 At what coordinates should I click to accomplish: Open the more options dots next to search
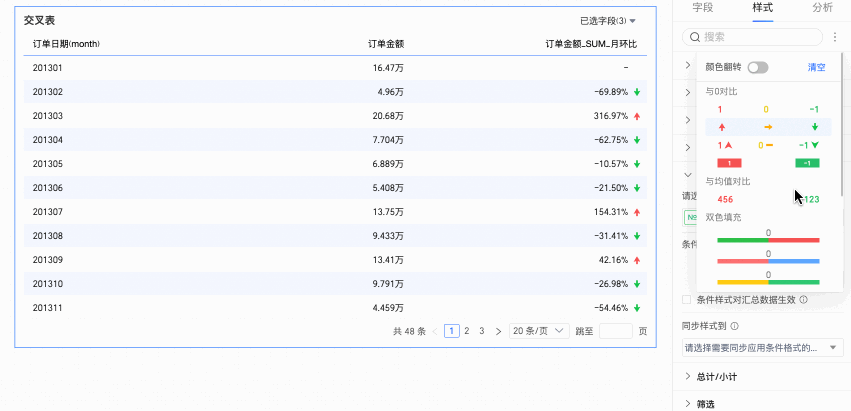[x=834, y=37]
